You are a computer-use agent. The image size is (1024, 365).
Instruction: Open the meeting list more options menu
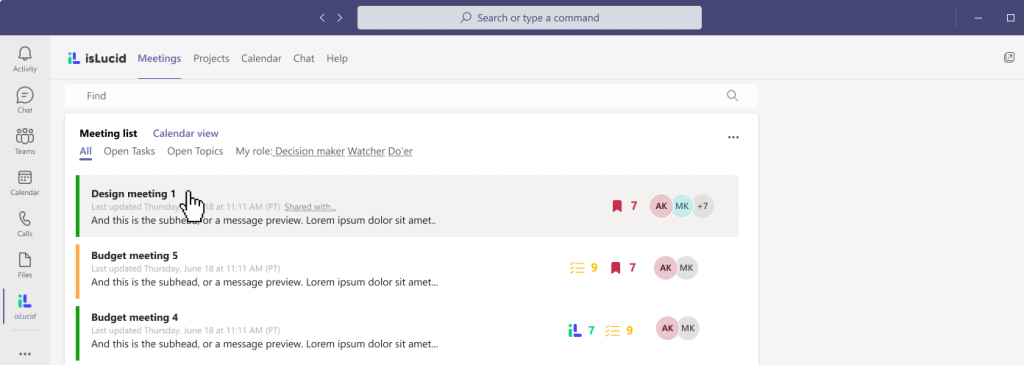click(x=733, y=137)
